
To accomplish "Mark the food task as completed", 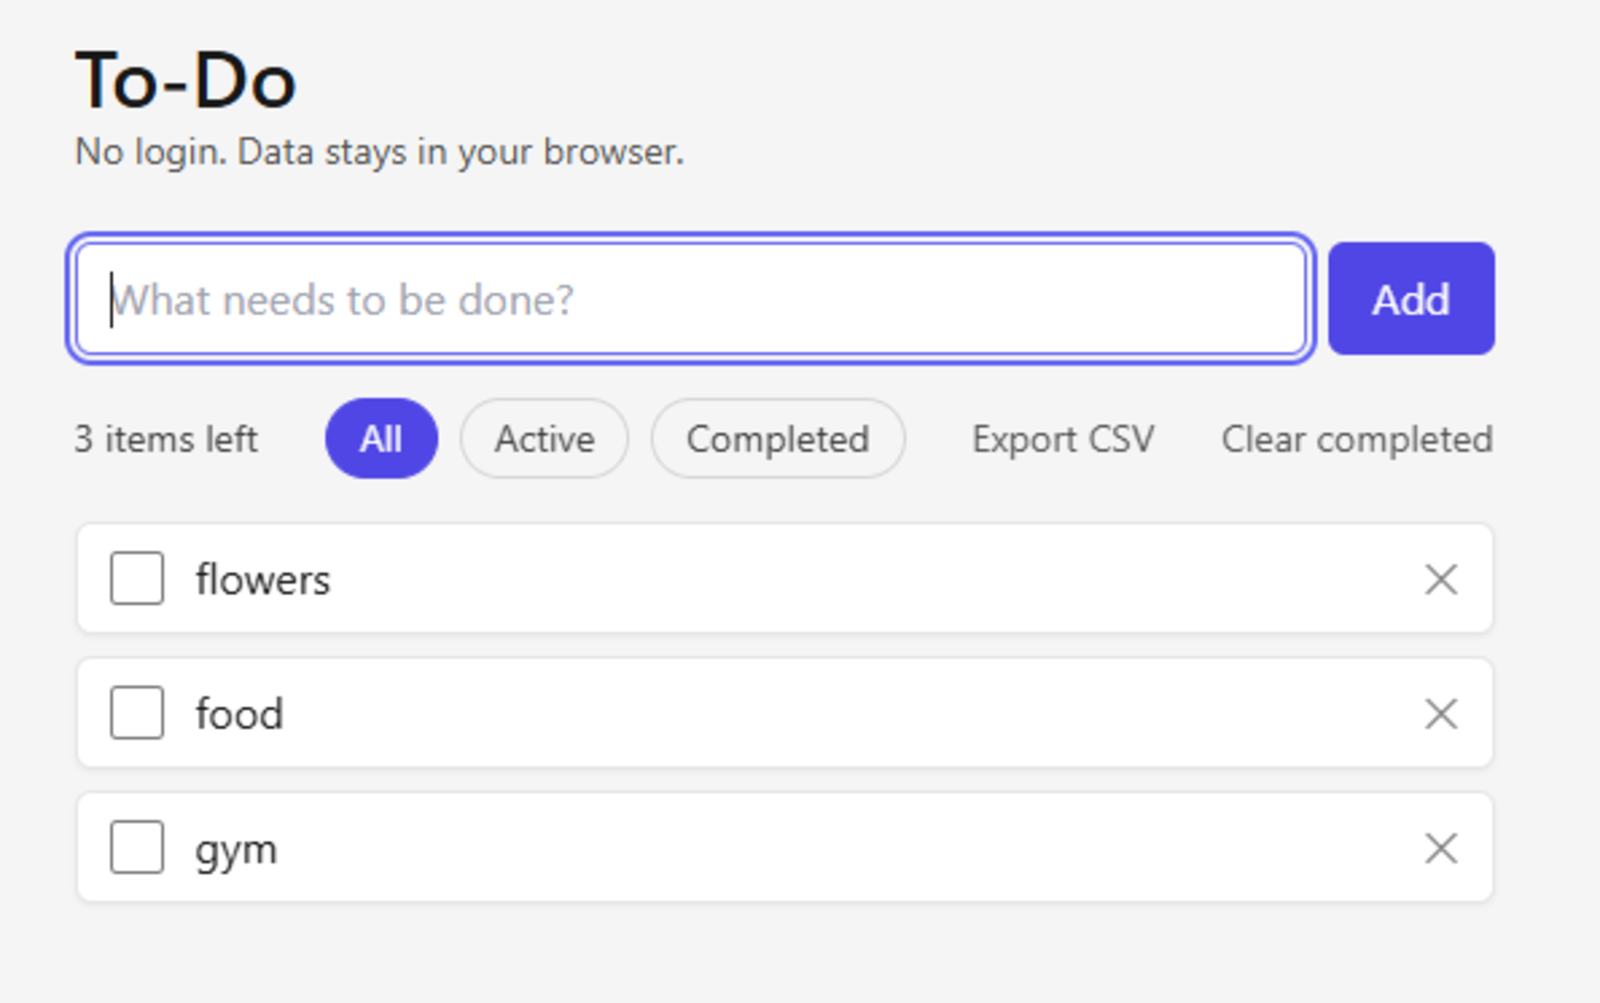I will pyautogui.click(x=137, y=713).
